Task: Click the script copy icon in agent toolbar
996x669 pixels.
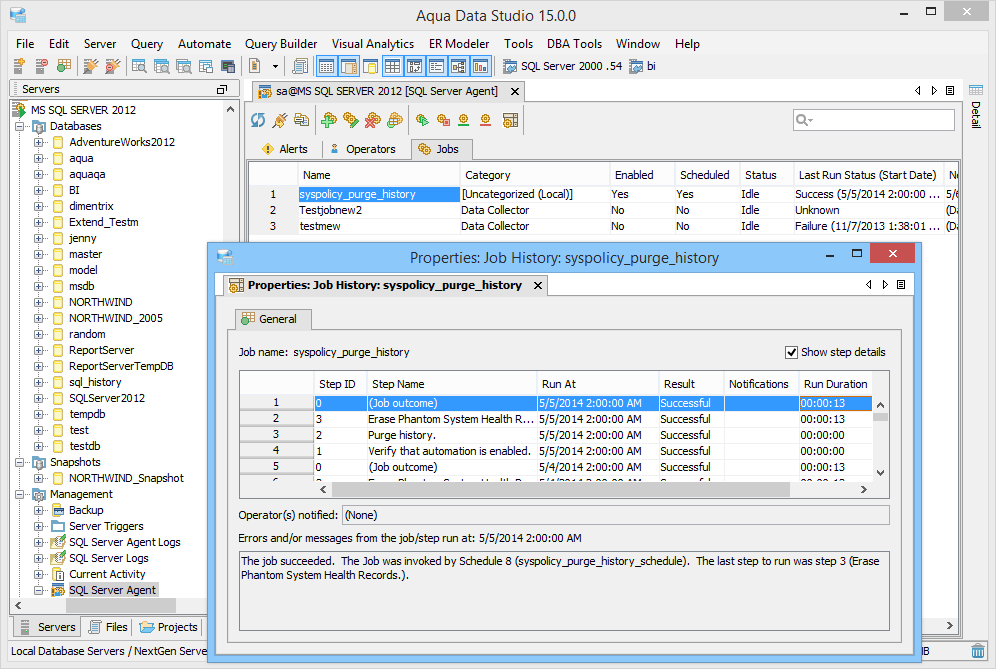Action: click(302, 119)
